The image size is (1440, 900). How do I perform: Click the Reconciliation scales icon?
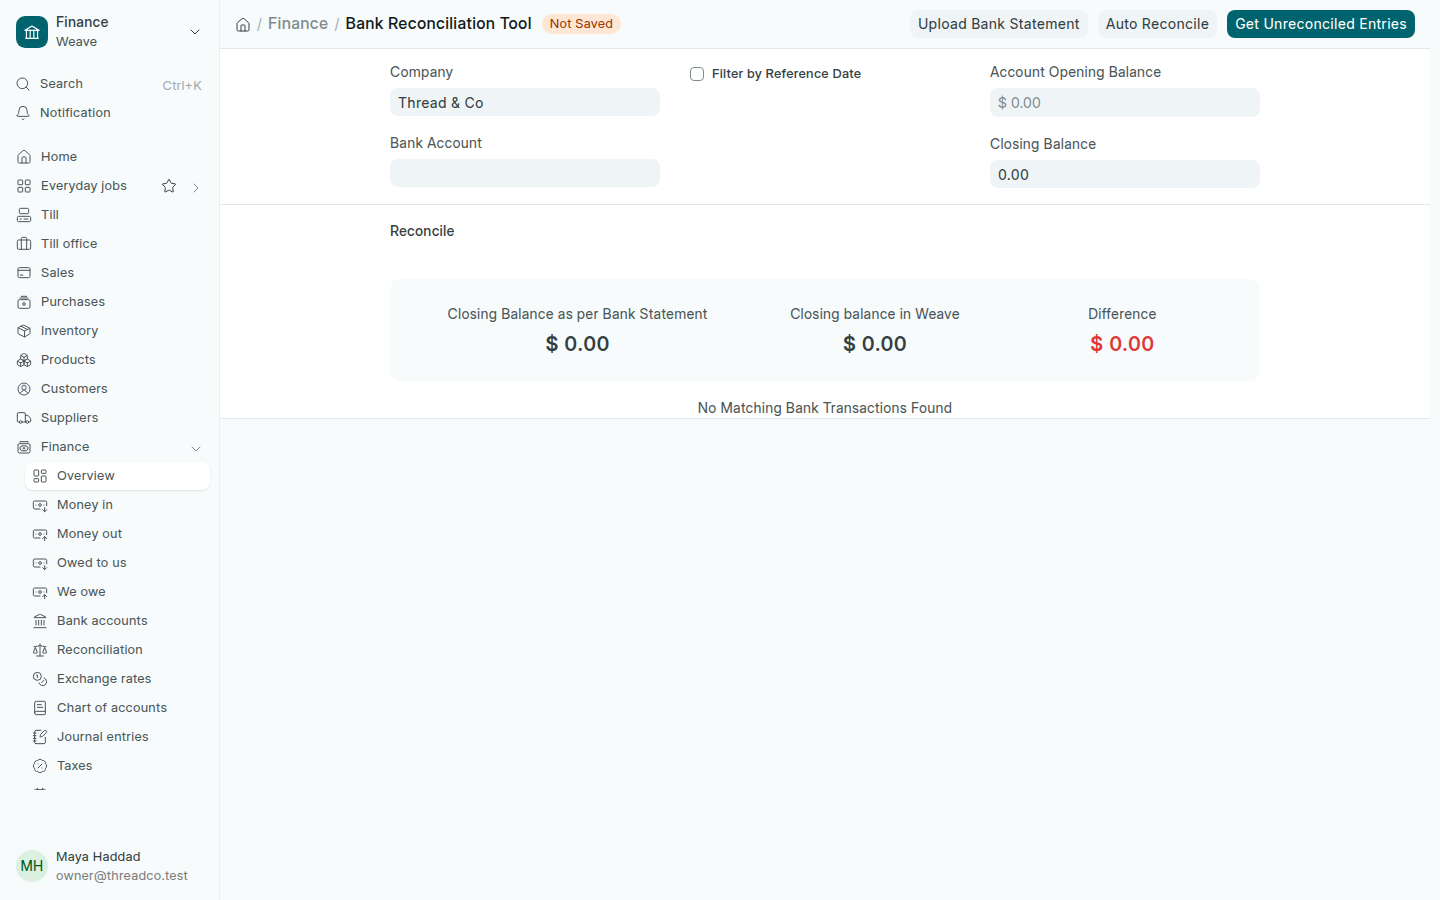click(x=40, y=650)
